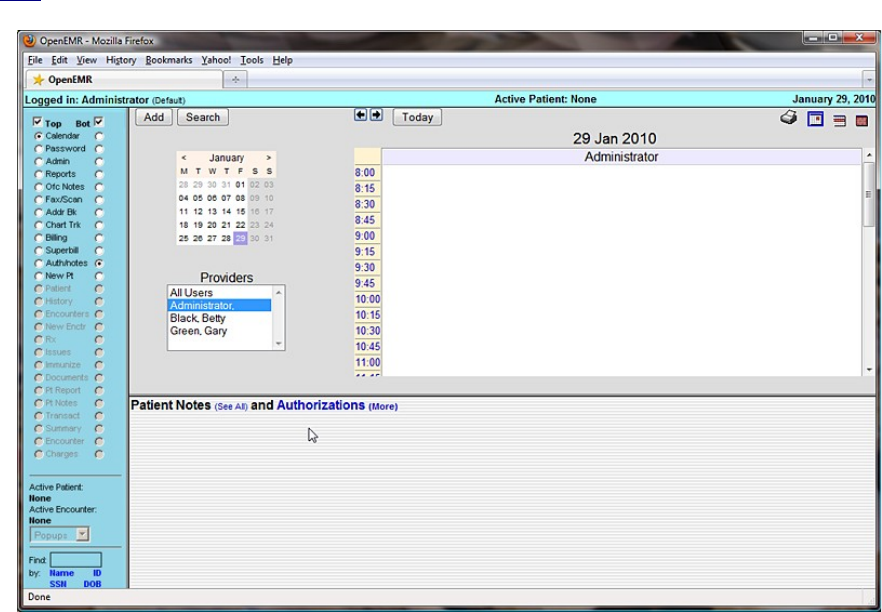Screen dimensions: 882x612
Task: Select Password radio for top frame
Action: (38, 149)
